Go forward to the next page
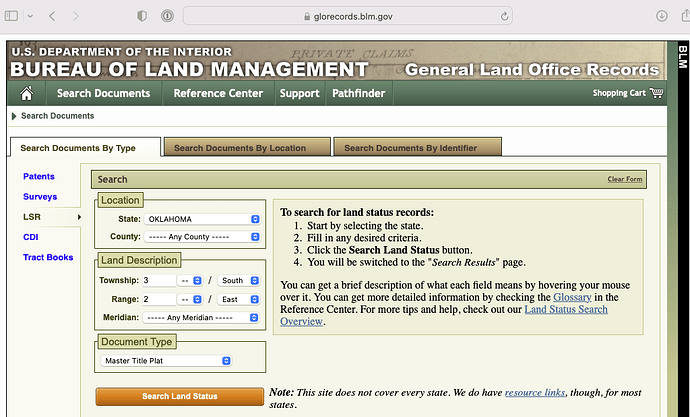The height and width of the screenshot is (417, 690). pos(76,16)
